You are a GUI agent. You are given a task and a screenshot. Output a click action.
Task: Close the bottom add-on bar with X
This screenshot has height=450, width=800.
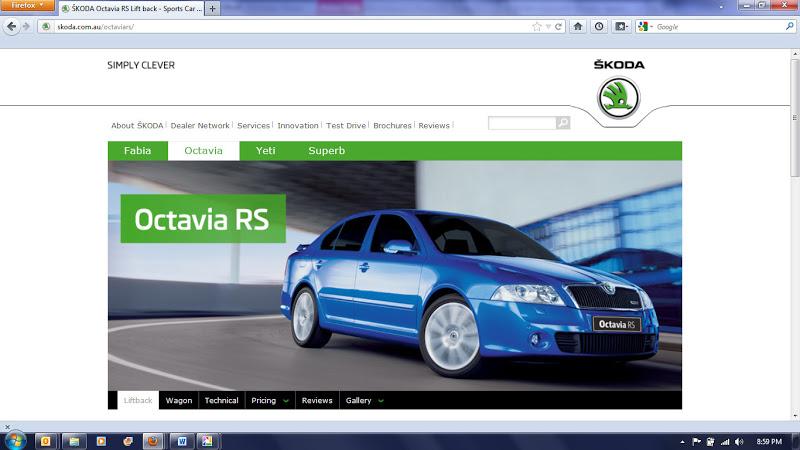[x=7, y=427]
